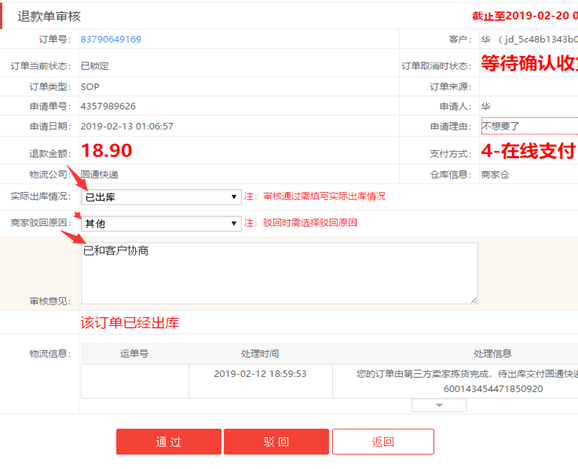Click the resize handle of the 审核意见 text area
The image size is (578, 469).
tap(474, 300)
